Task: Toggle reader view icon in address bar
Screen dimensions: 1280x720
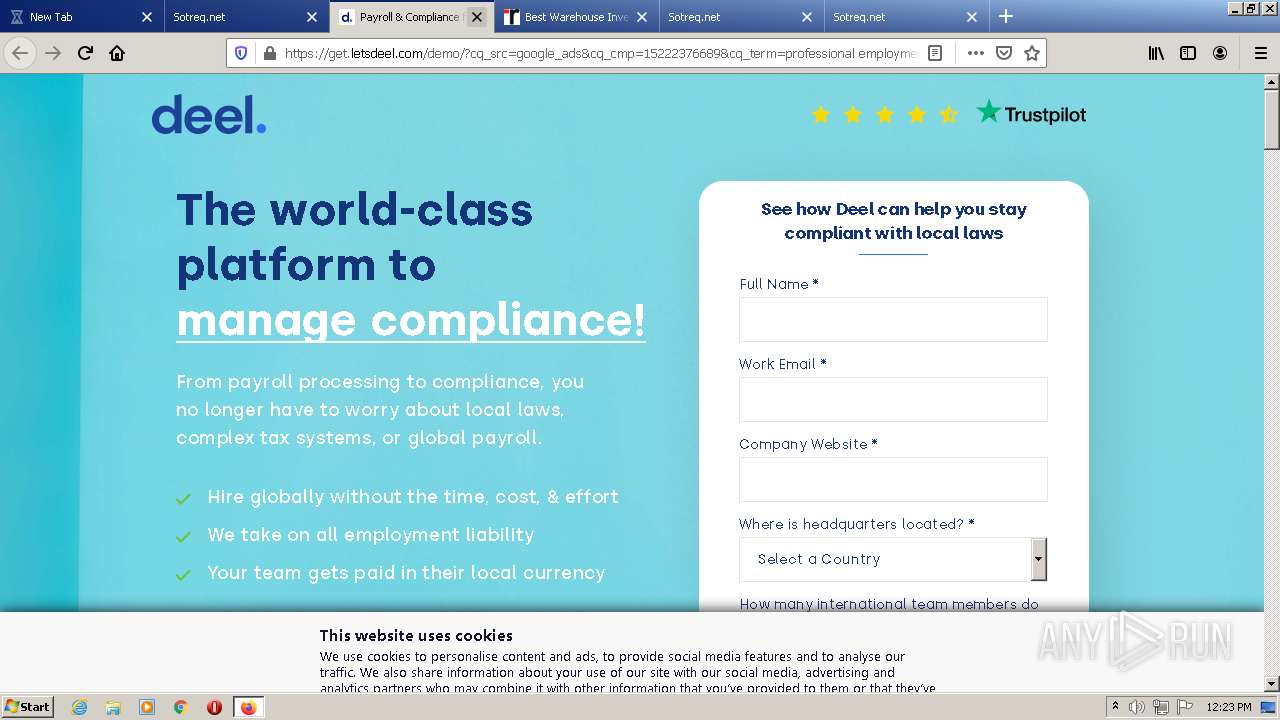Action: [935, 53]
